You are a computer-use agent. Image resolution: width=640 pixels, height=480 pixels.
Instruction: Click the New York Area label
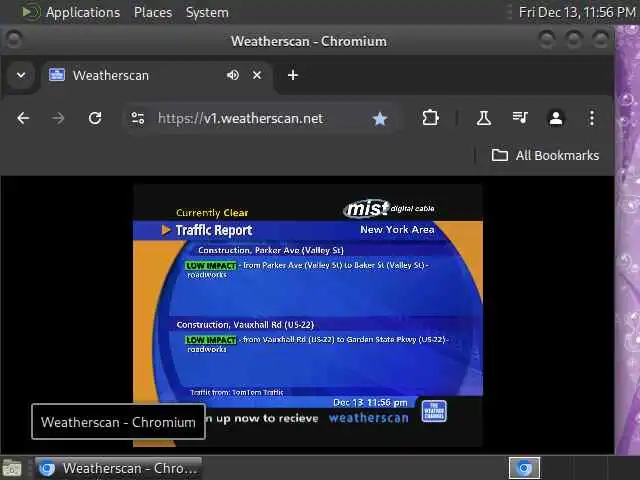click(x=397, y=229)
